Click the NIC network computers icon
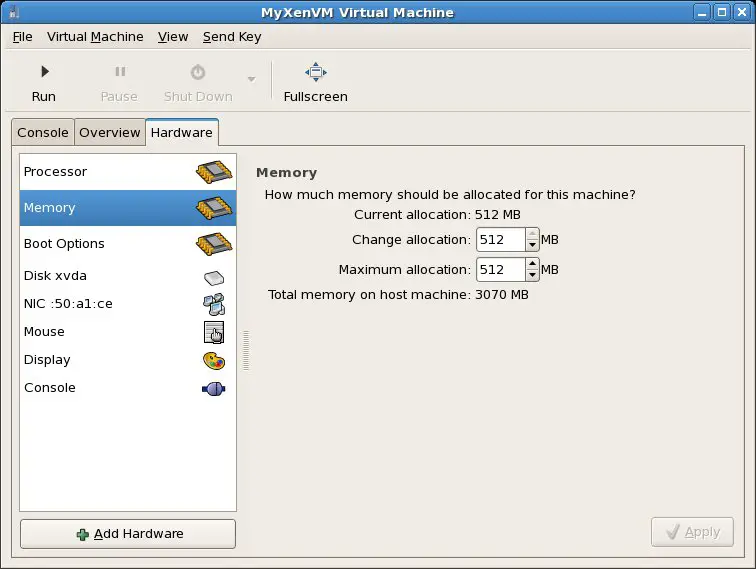The image size is (756, 569). click(214, 304)
